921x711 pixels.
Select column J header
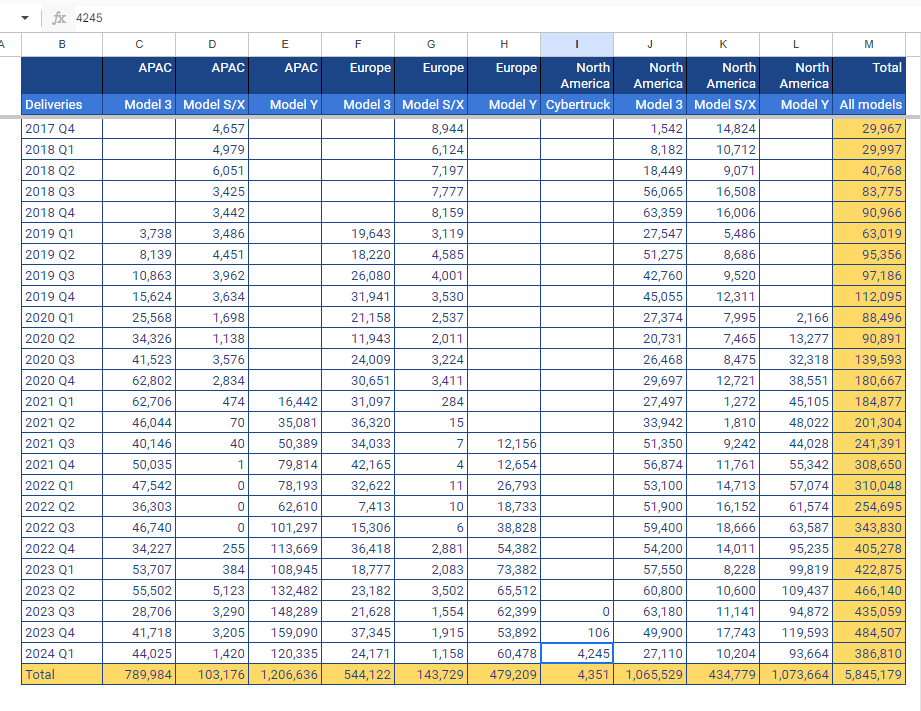pyautogui.click(x=650, y=44)
